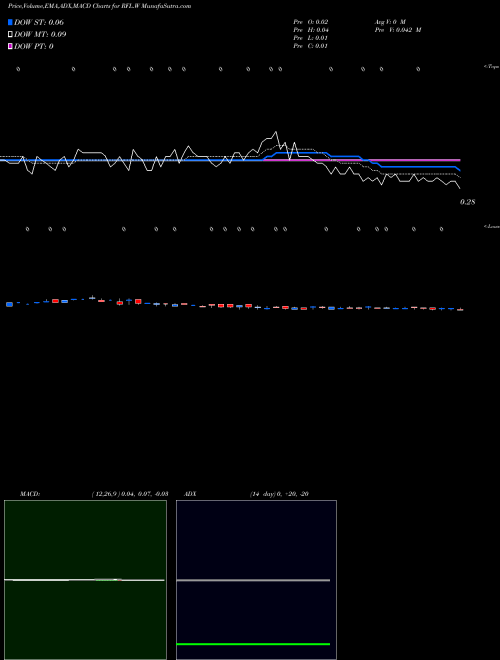
Task: Select the 'DOW MT: 0.09' legend label
Action: pos(40,34)
